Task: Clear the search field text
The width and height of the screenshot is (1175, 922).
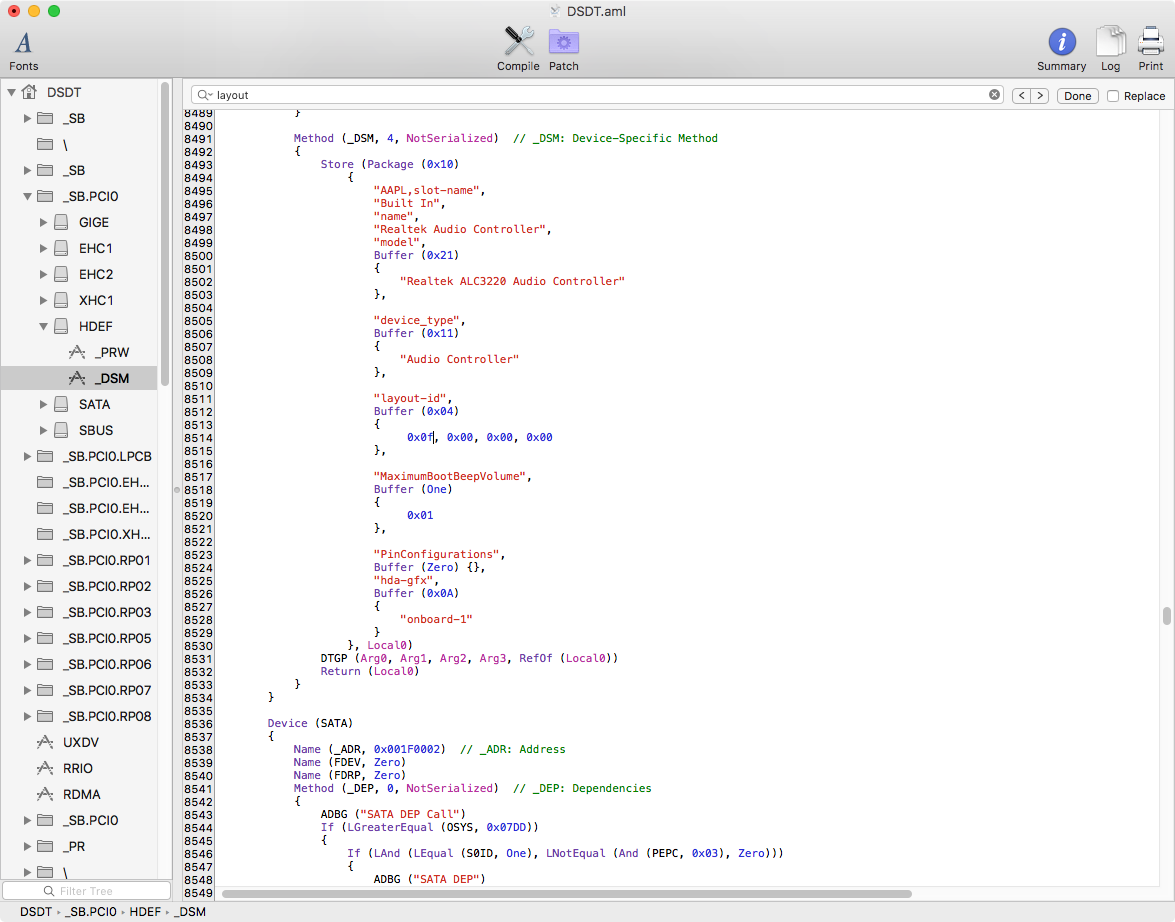Action: coord(994,95)
